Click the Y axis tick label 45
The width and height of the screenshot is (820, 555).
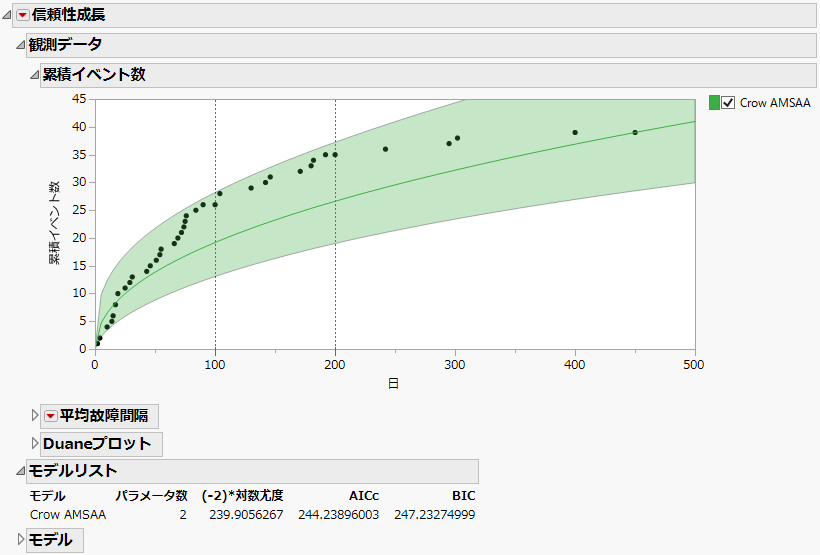(x=79, y=99)
